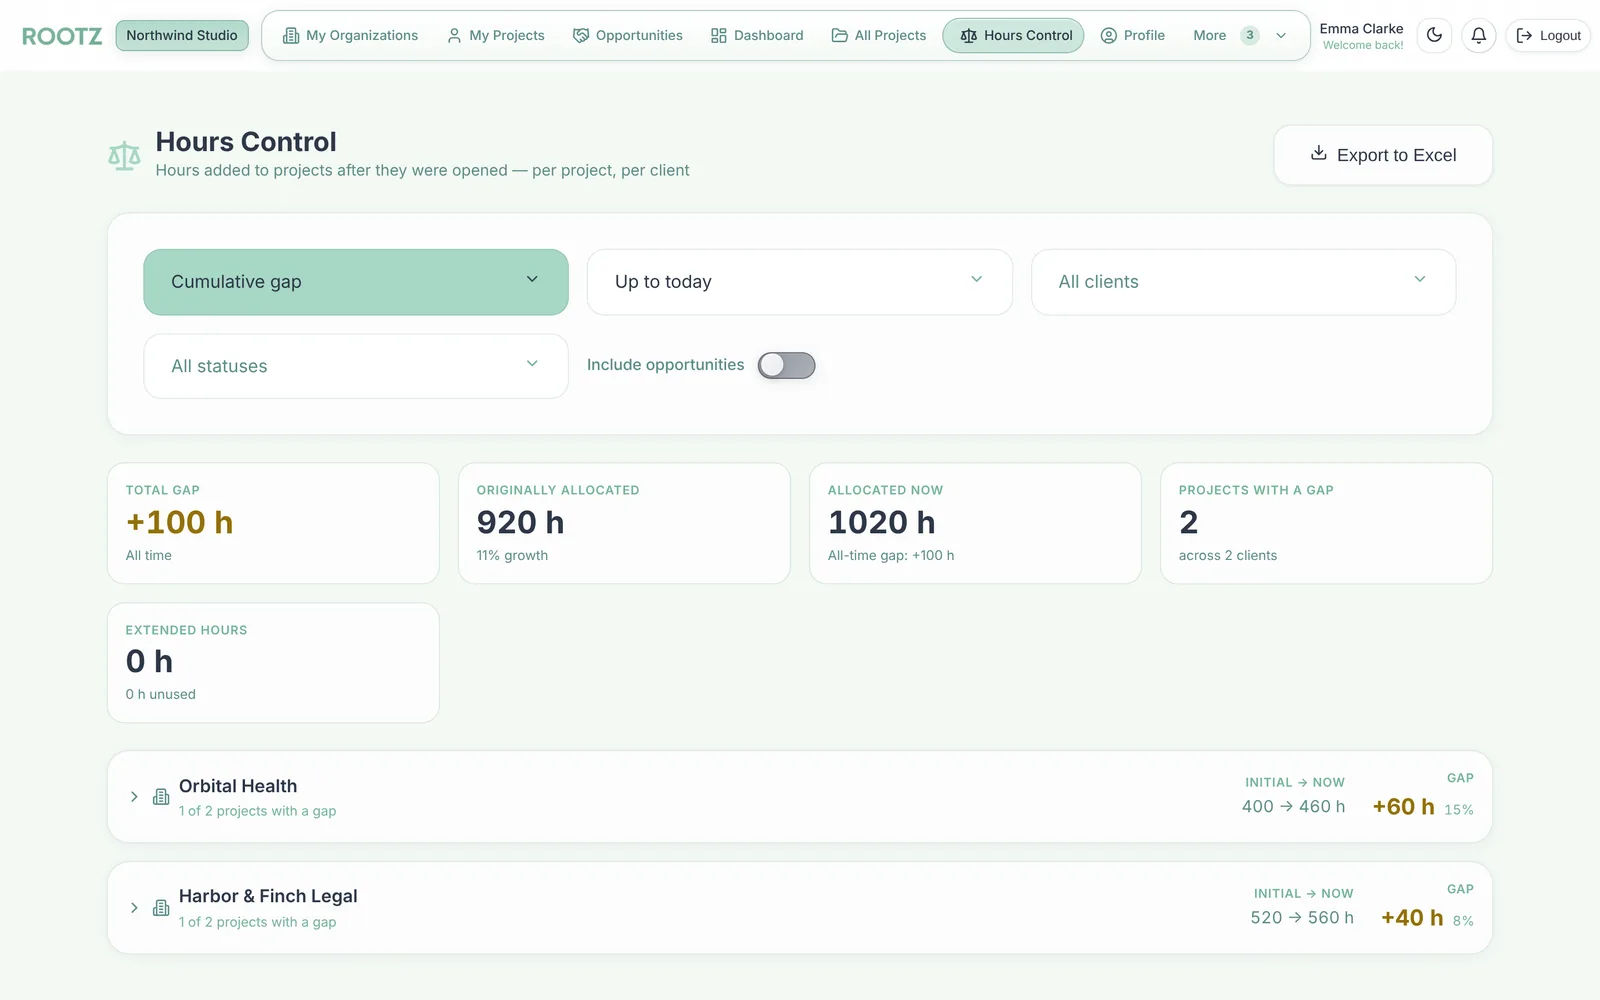Click the Emma Clarke user name

click(x=1361, y=29)
